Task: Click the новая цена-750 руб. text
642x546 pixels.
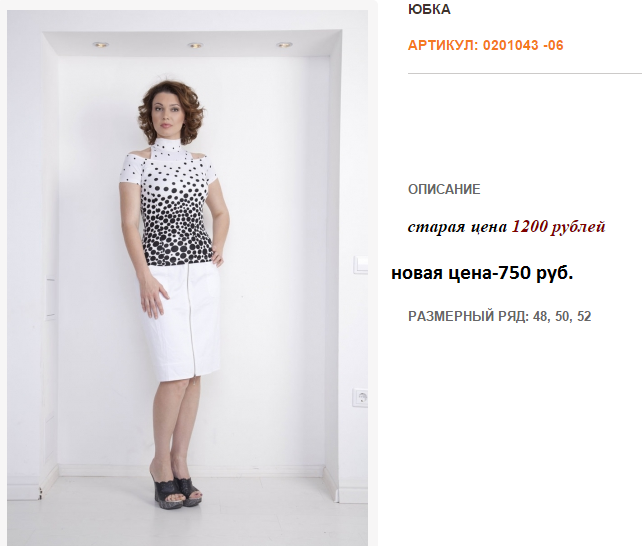Action: pyautogui.click(x=482, y=273)
